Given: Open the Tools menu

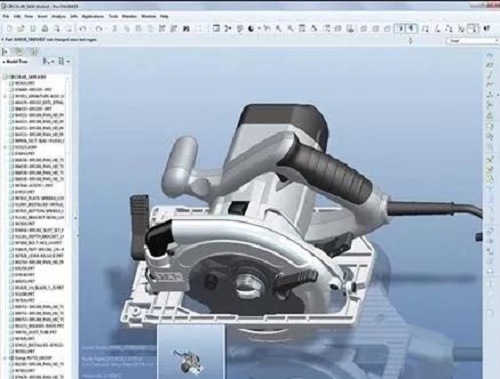Looking at the screenshot, I should pos(113,16).
